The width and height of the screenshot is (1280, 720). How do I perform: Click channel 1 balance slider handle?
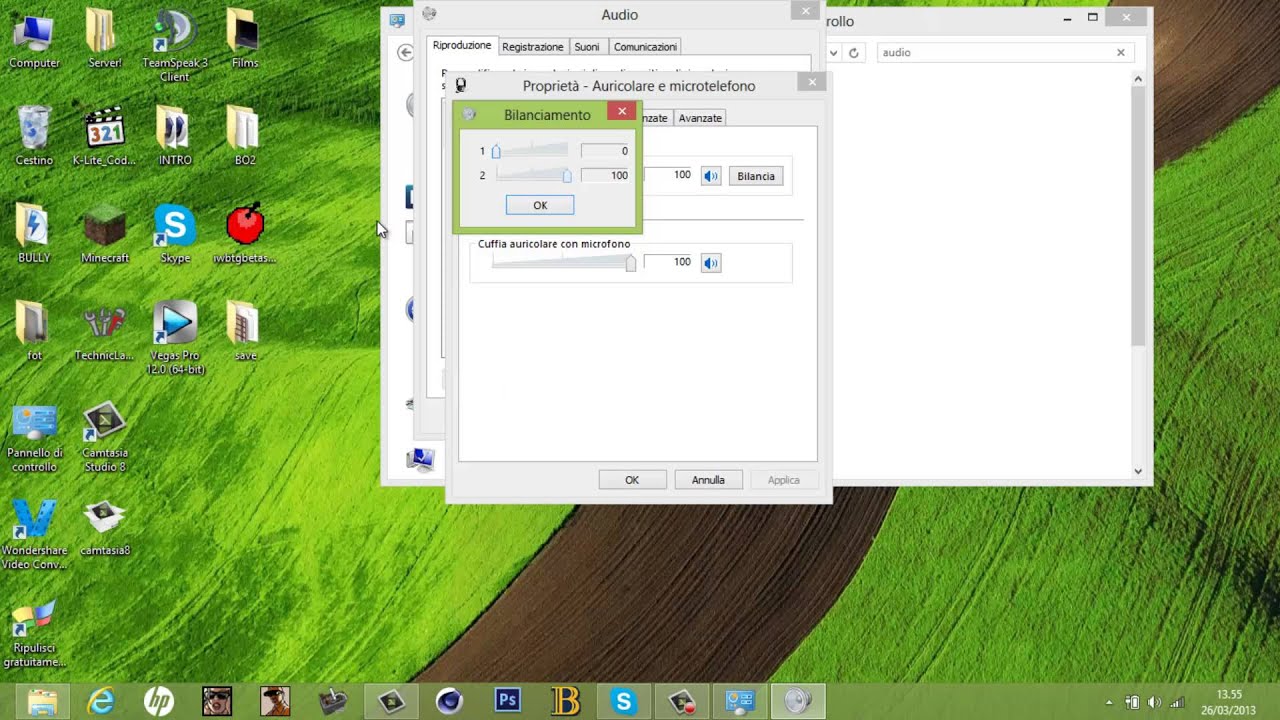click(496, 152)
